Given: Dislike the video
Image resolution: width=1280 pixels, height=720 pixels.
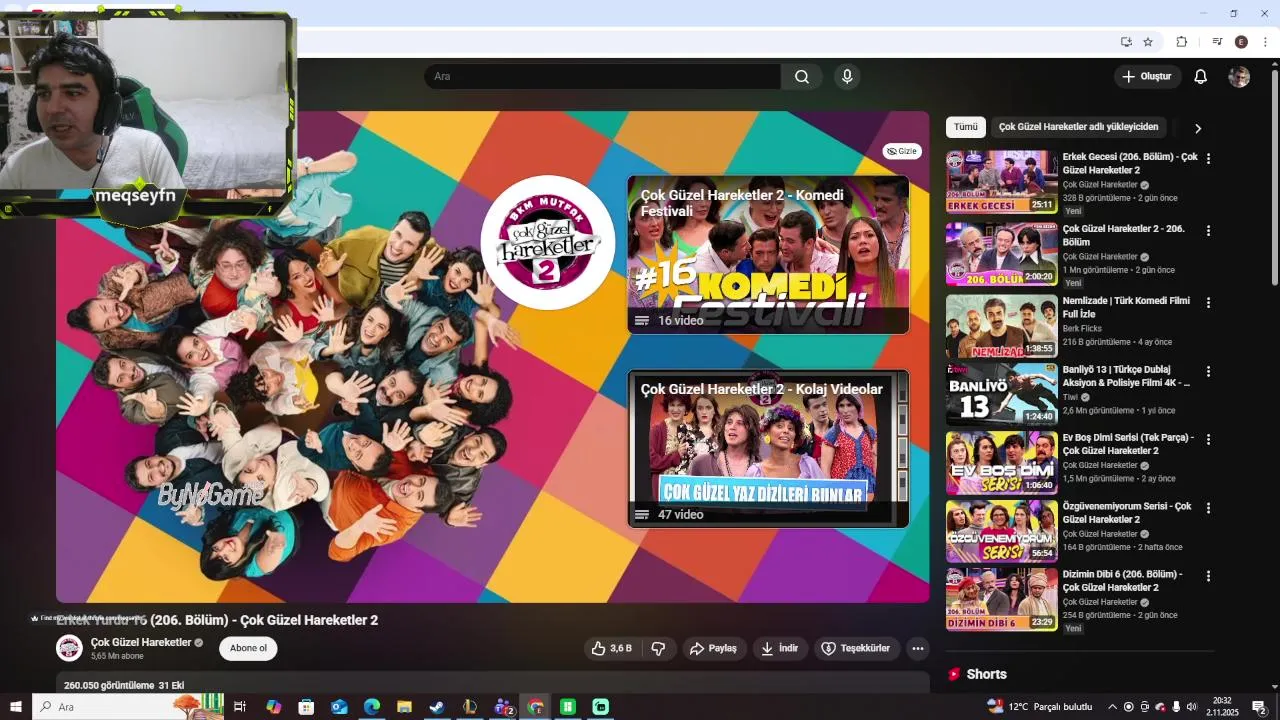Looking at the screenshot, I should (x=658, y=648).
